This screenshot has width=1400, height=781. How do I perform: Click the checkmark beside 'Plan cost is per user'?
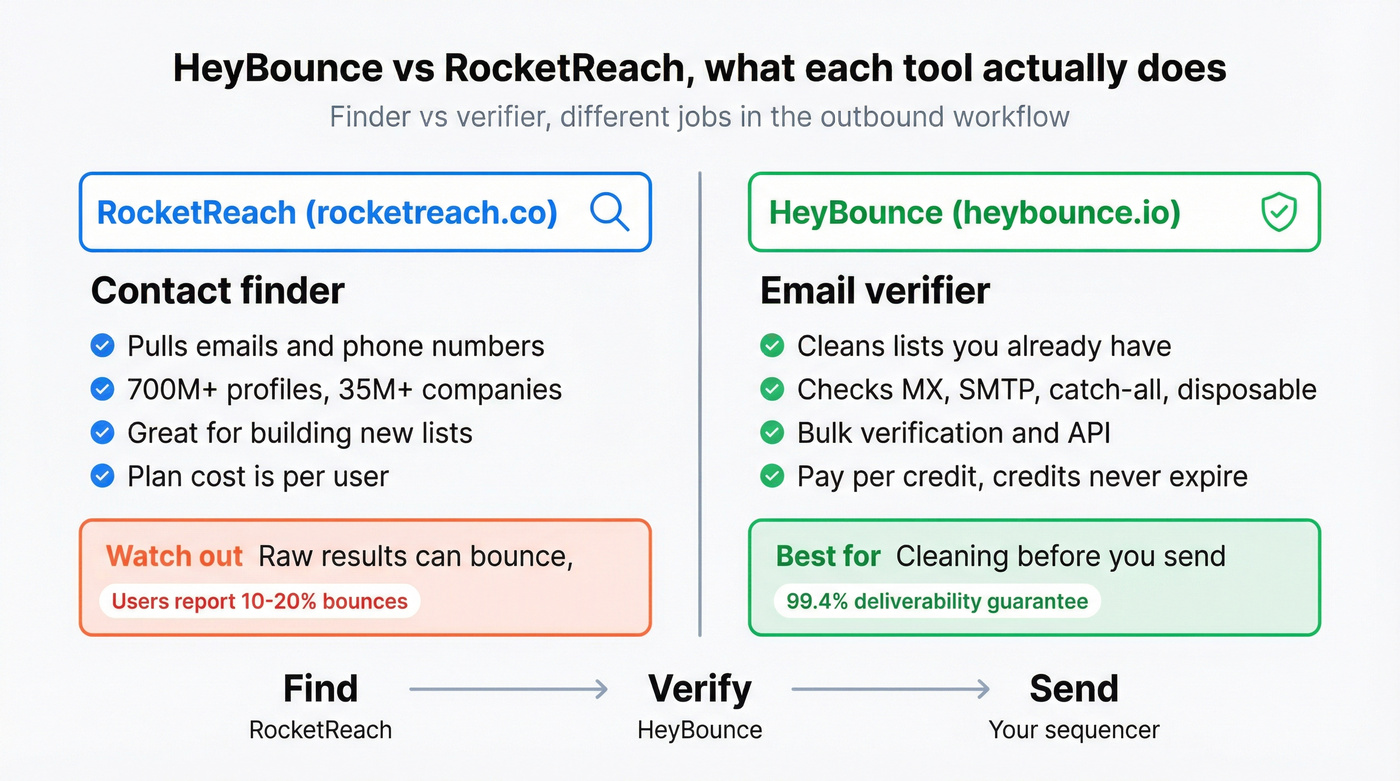click(102, 476)
